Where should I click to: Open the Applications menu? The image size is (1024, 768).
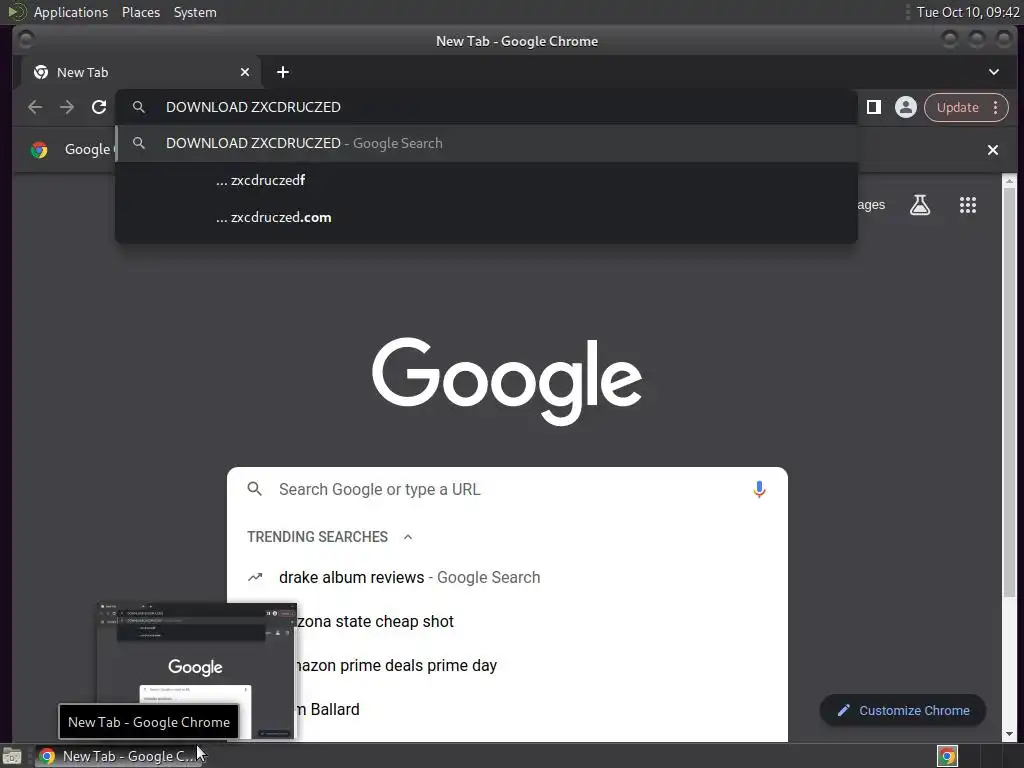point(71,12)
